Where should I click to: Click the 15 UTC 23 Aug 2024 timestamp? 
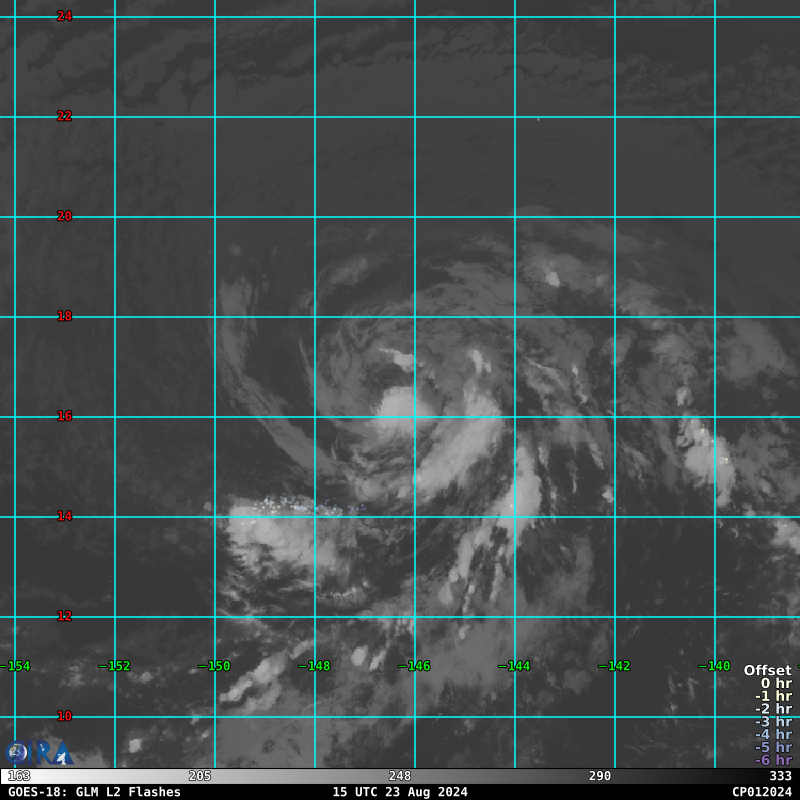click(x=400, y=792)
